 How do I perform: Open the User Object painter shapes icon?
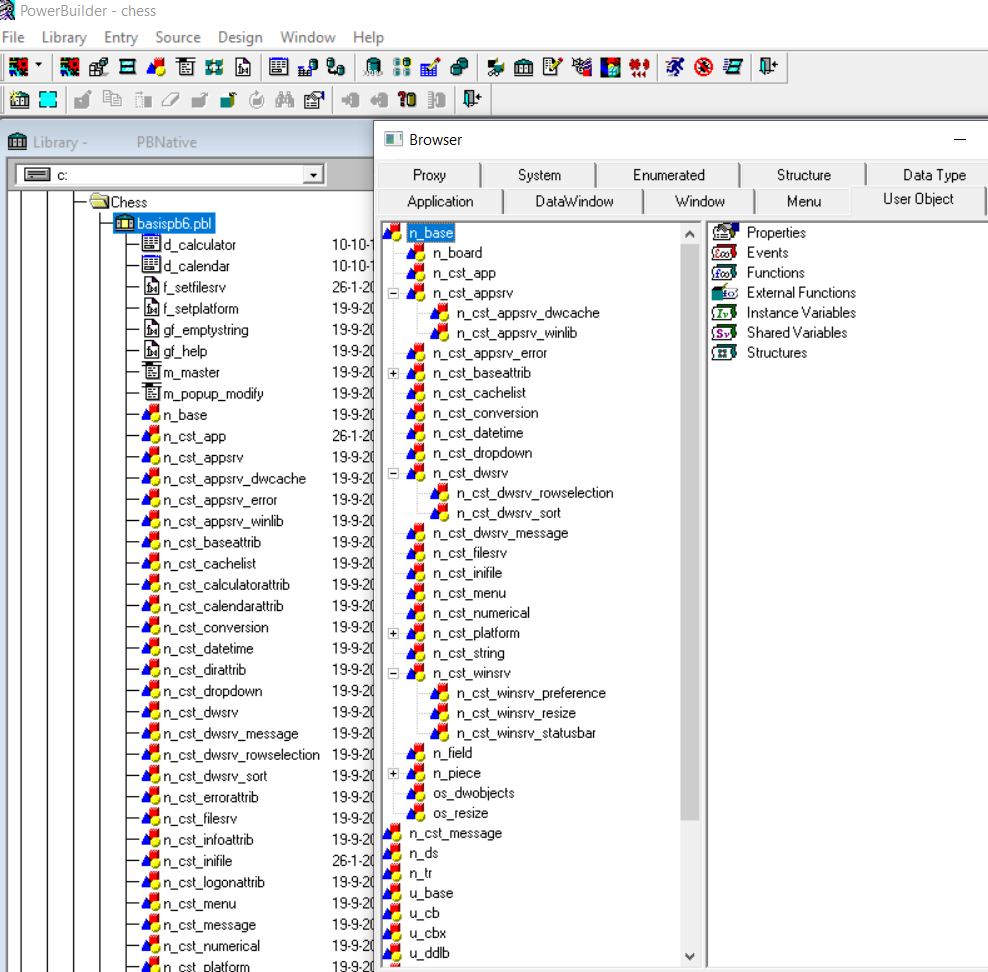tap(156, 67)
